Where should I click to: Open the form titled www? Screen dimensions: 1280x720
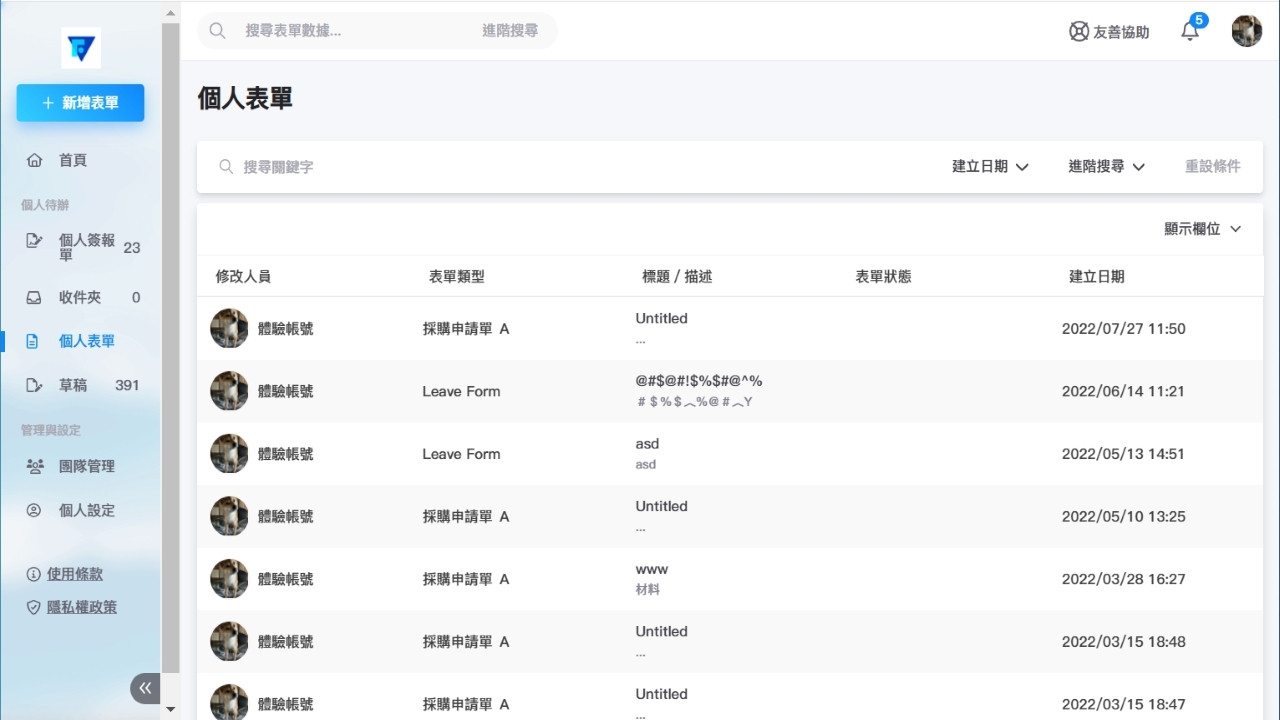coord(652,569)
